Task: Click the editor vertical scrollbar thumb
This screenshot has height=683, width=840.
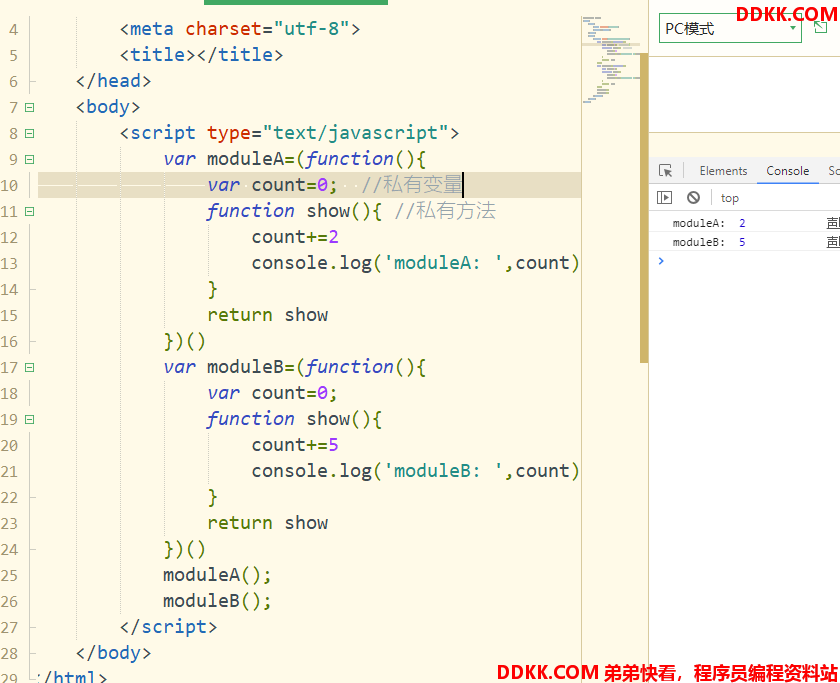Action: (x=644, y=208)
